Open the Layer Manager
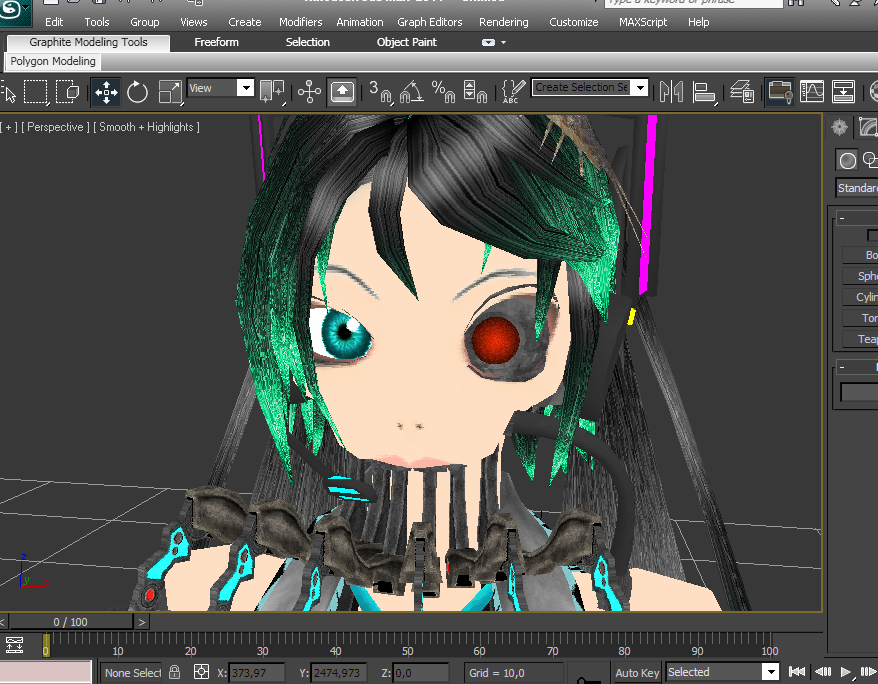Viewport: 878px width, 684px height. (x=742, y=92)
